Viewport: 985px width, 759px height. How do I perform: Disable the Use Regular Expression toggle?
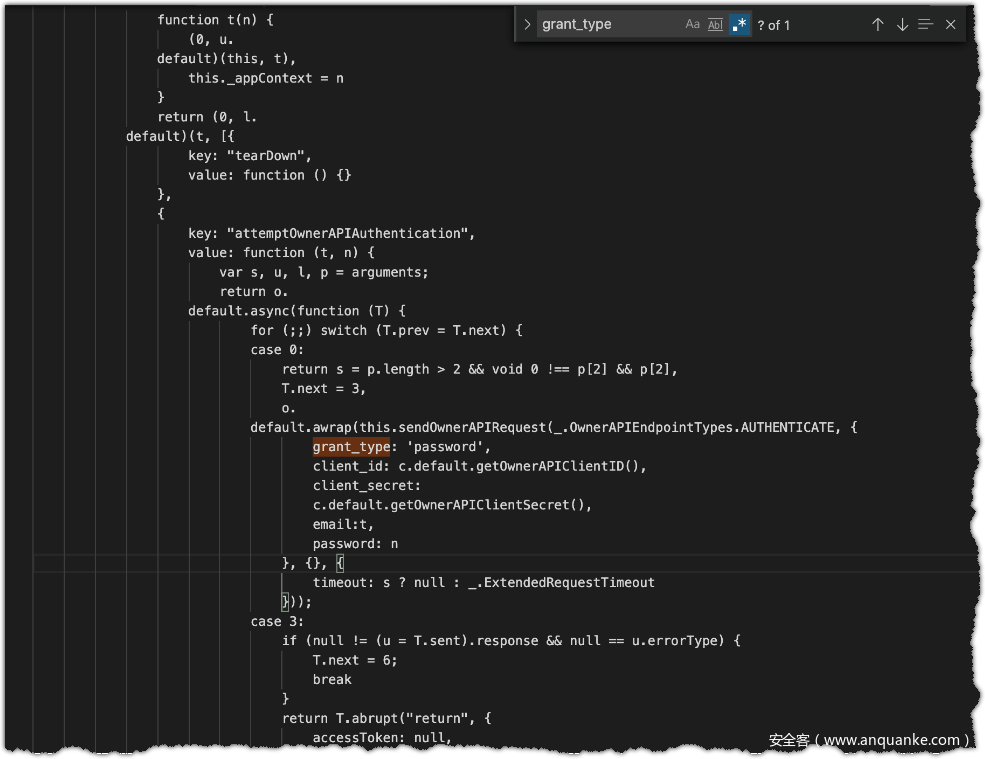[x=739, y=25]
